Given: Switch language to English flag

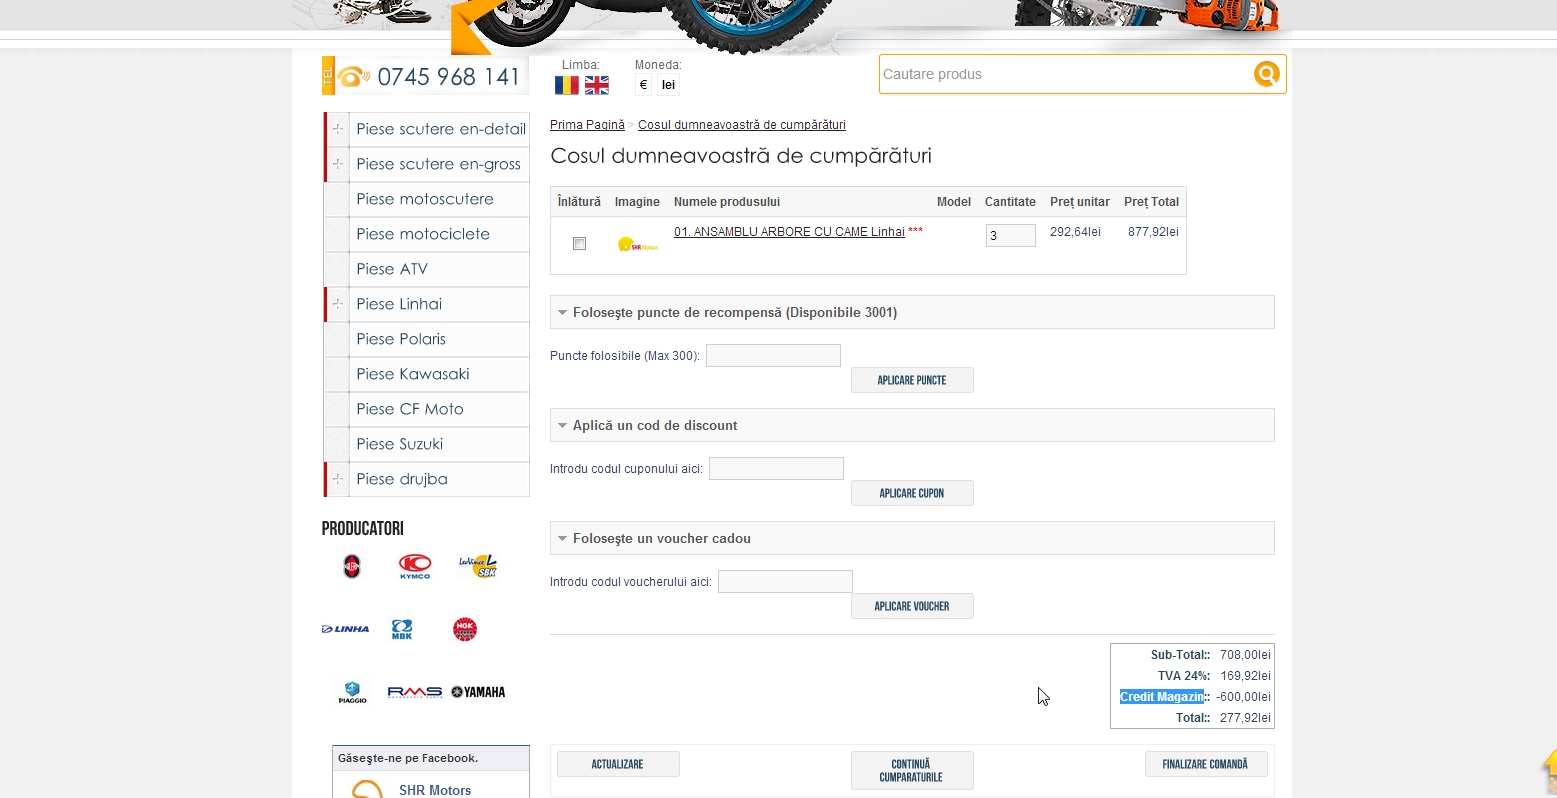Looking at the screenshot, I should (597, 86).
